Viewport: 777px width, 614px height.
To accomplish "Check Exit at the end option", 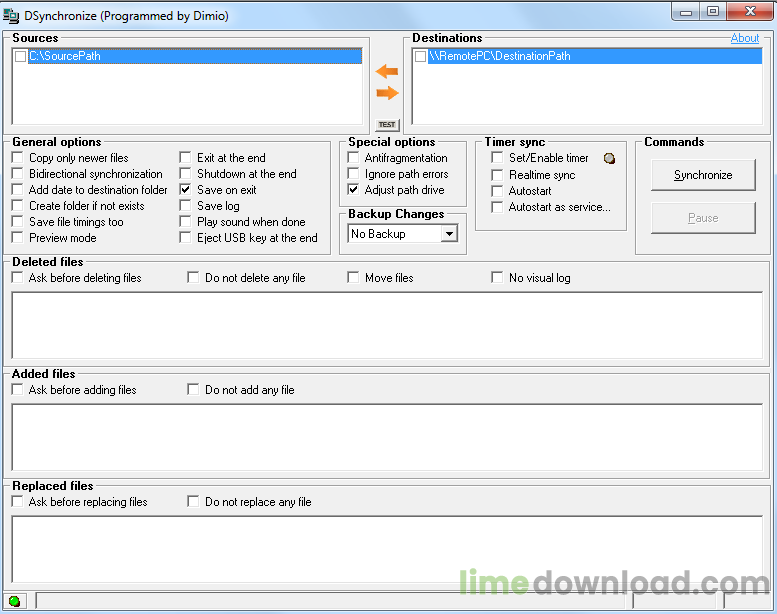I will coord(185,158).
